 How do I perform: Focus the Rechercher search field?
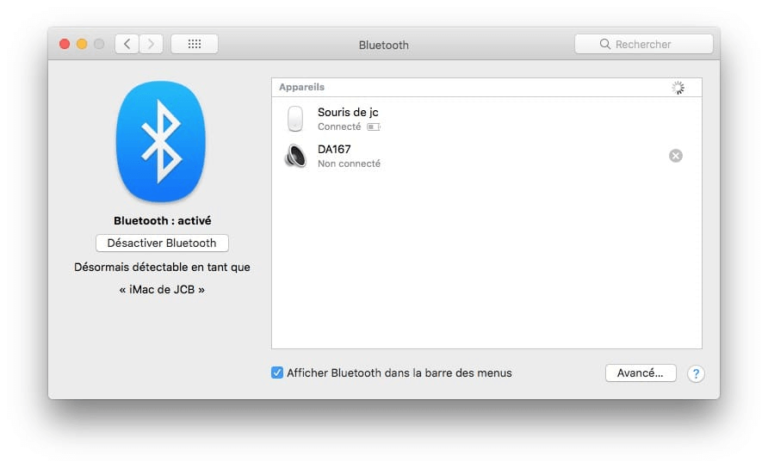tap(644, 44)
